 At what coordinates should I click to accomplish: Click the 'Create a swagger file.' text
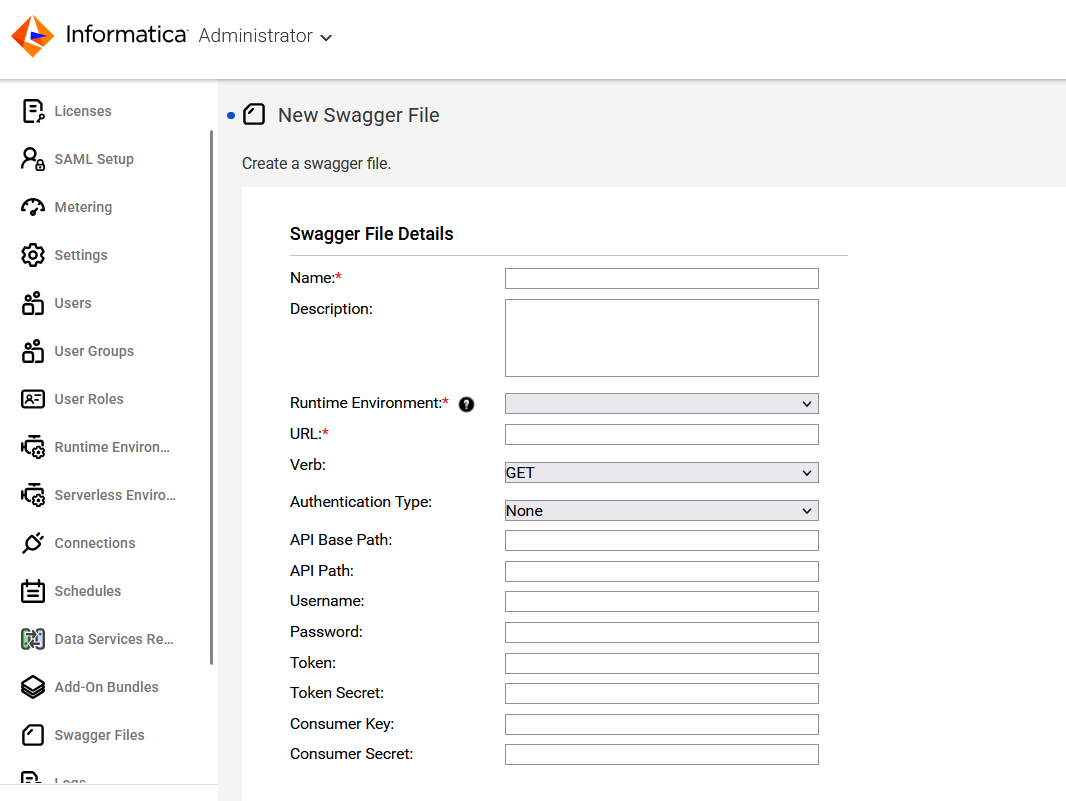(x=316, y=164)
